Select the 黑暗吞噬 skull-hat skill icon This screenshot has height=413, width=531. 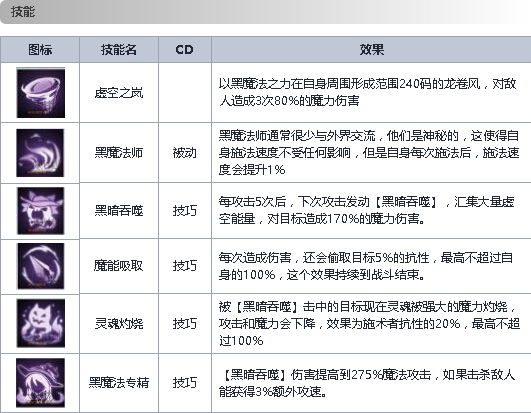[x=40, y=211]
